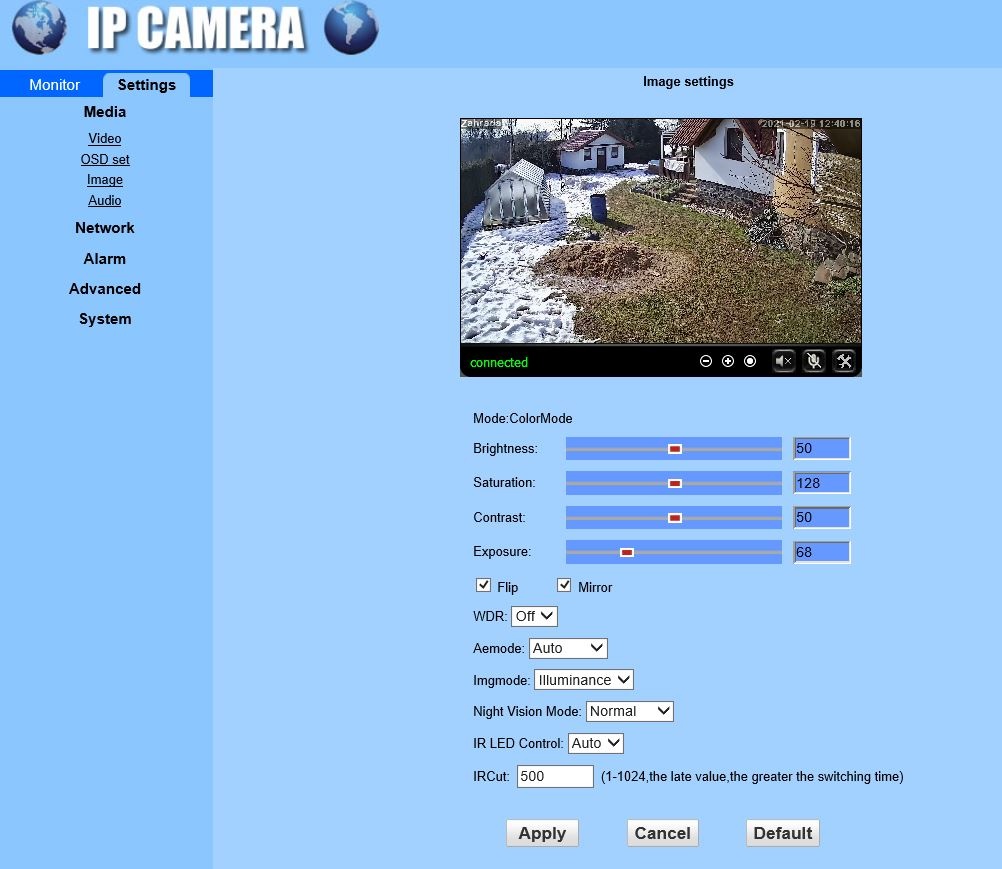Click the left globe logo icon
This screenshot has height=869, width=1002.
[38, 29]
